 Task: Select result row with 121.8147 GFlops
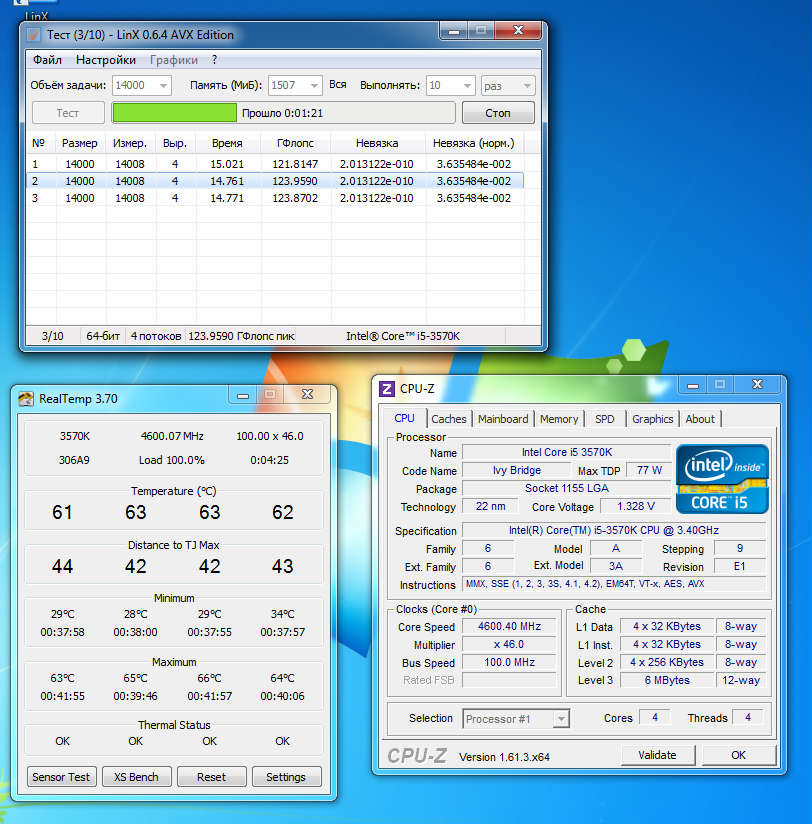pyautogui.click(x=275, y=164)
